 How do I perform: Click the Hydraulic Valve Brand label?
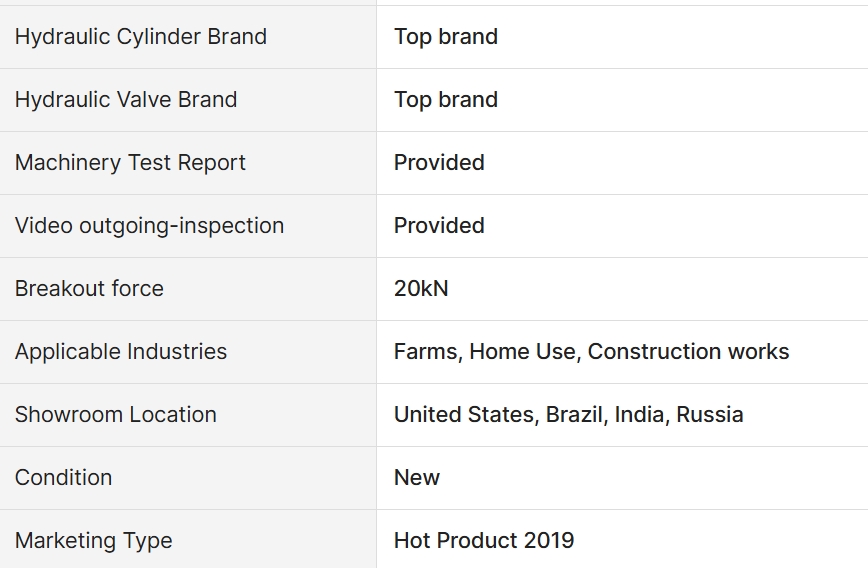click(x=126, y=100)
